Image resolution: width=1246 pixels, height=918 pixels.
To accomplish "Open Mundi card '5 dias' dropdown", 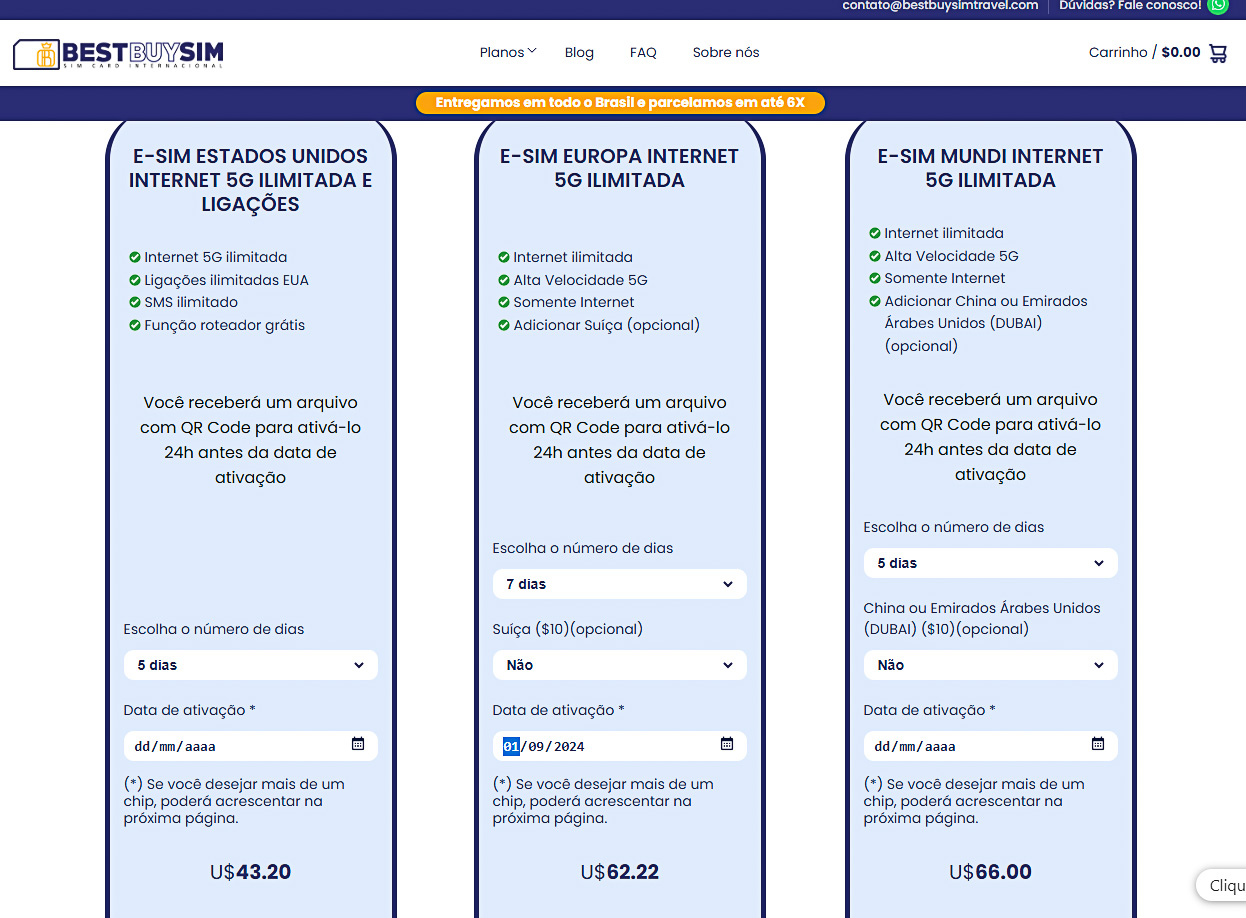I will [x=990, y=563].
